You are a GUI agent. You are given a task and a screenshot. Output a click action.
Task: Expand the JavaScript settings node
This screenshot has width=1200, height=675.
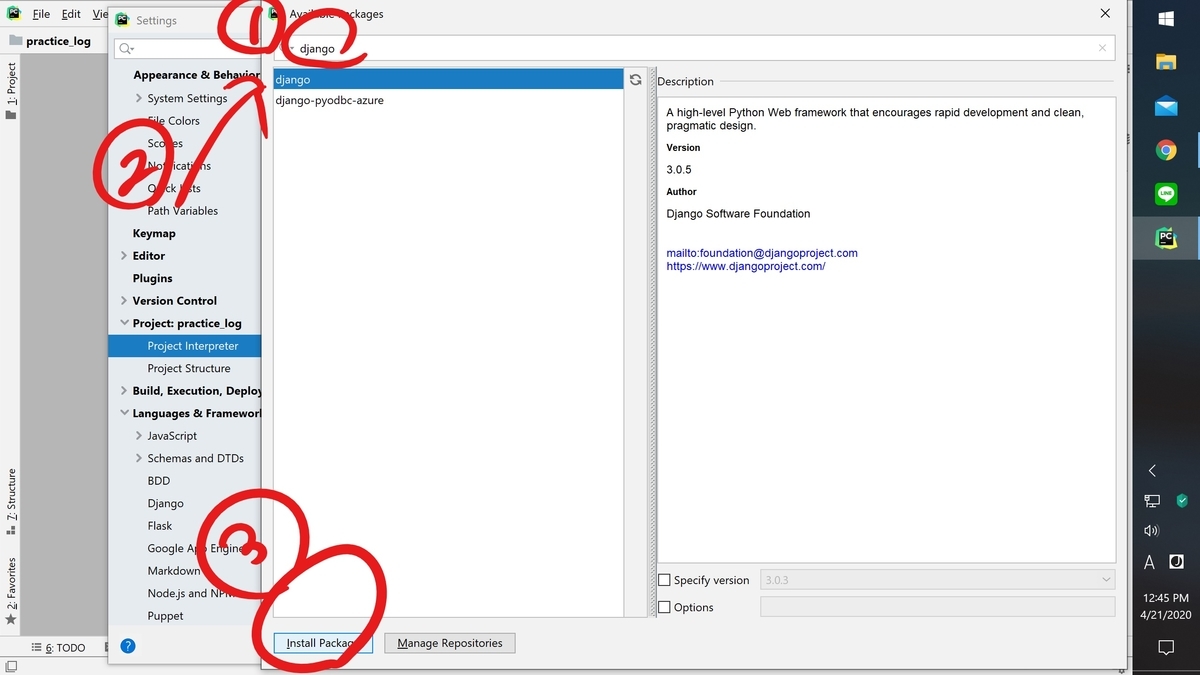coord(139,436)
